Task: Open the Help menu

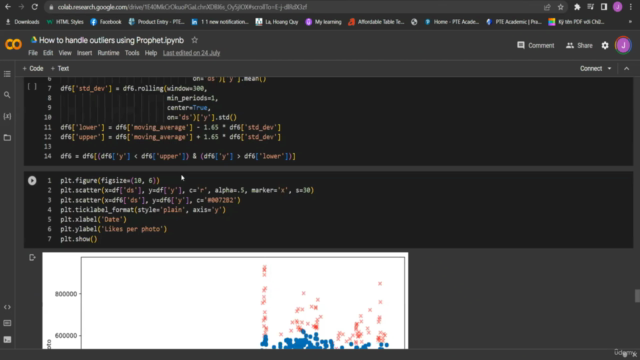Action: 151,53
